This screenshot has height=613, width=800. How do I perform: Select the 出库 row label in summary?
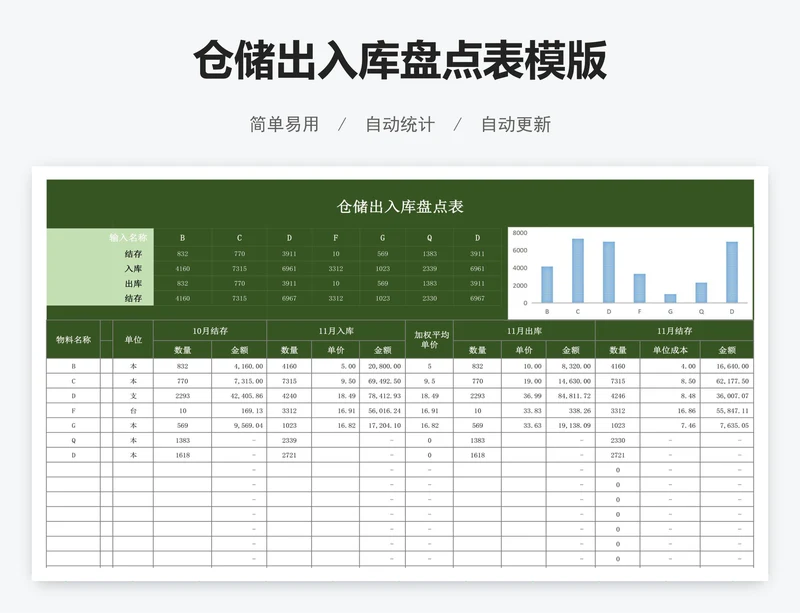click(x=100, y=283)
